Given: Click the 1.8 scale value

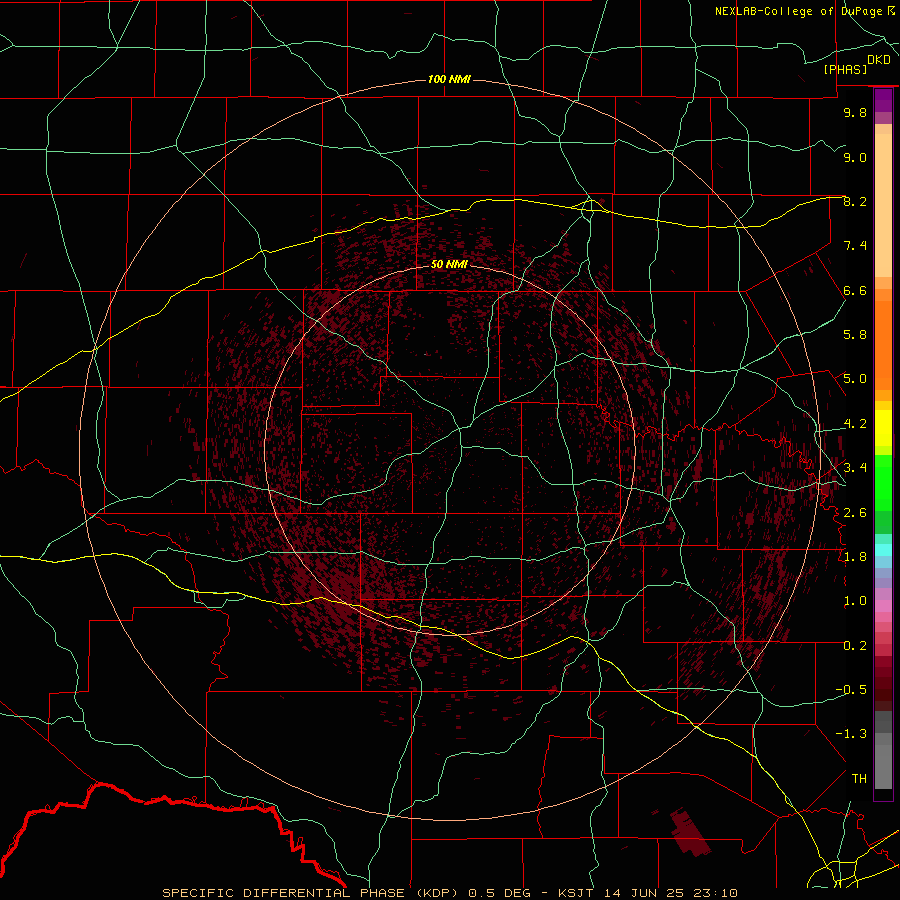Looking at the screenshot, I should 855,557.
